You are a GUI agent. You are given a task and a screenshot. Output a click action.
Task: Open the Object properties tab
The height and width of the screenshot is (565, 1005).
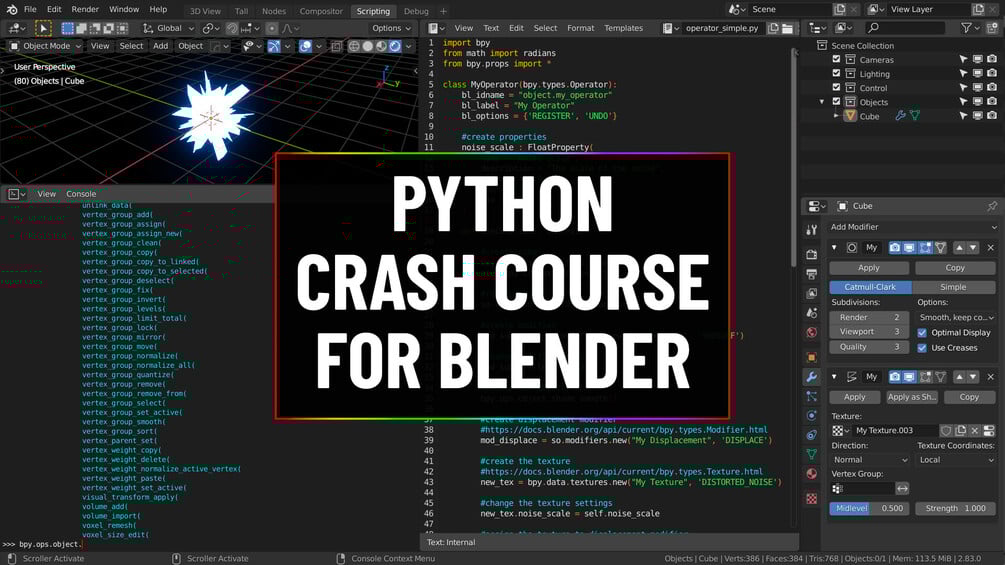[811, 357]
